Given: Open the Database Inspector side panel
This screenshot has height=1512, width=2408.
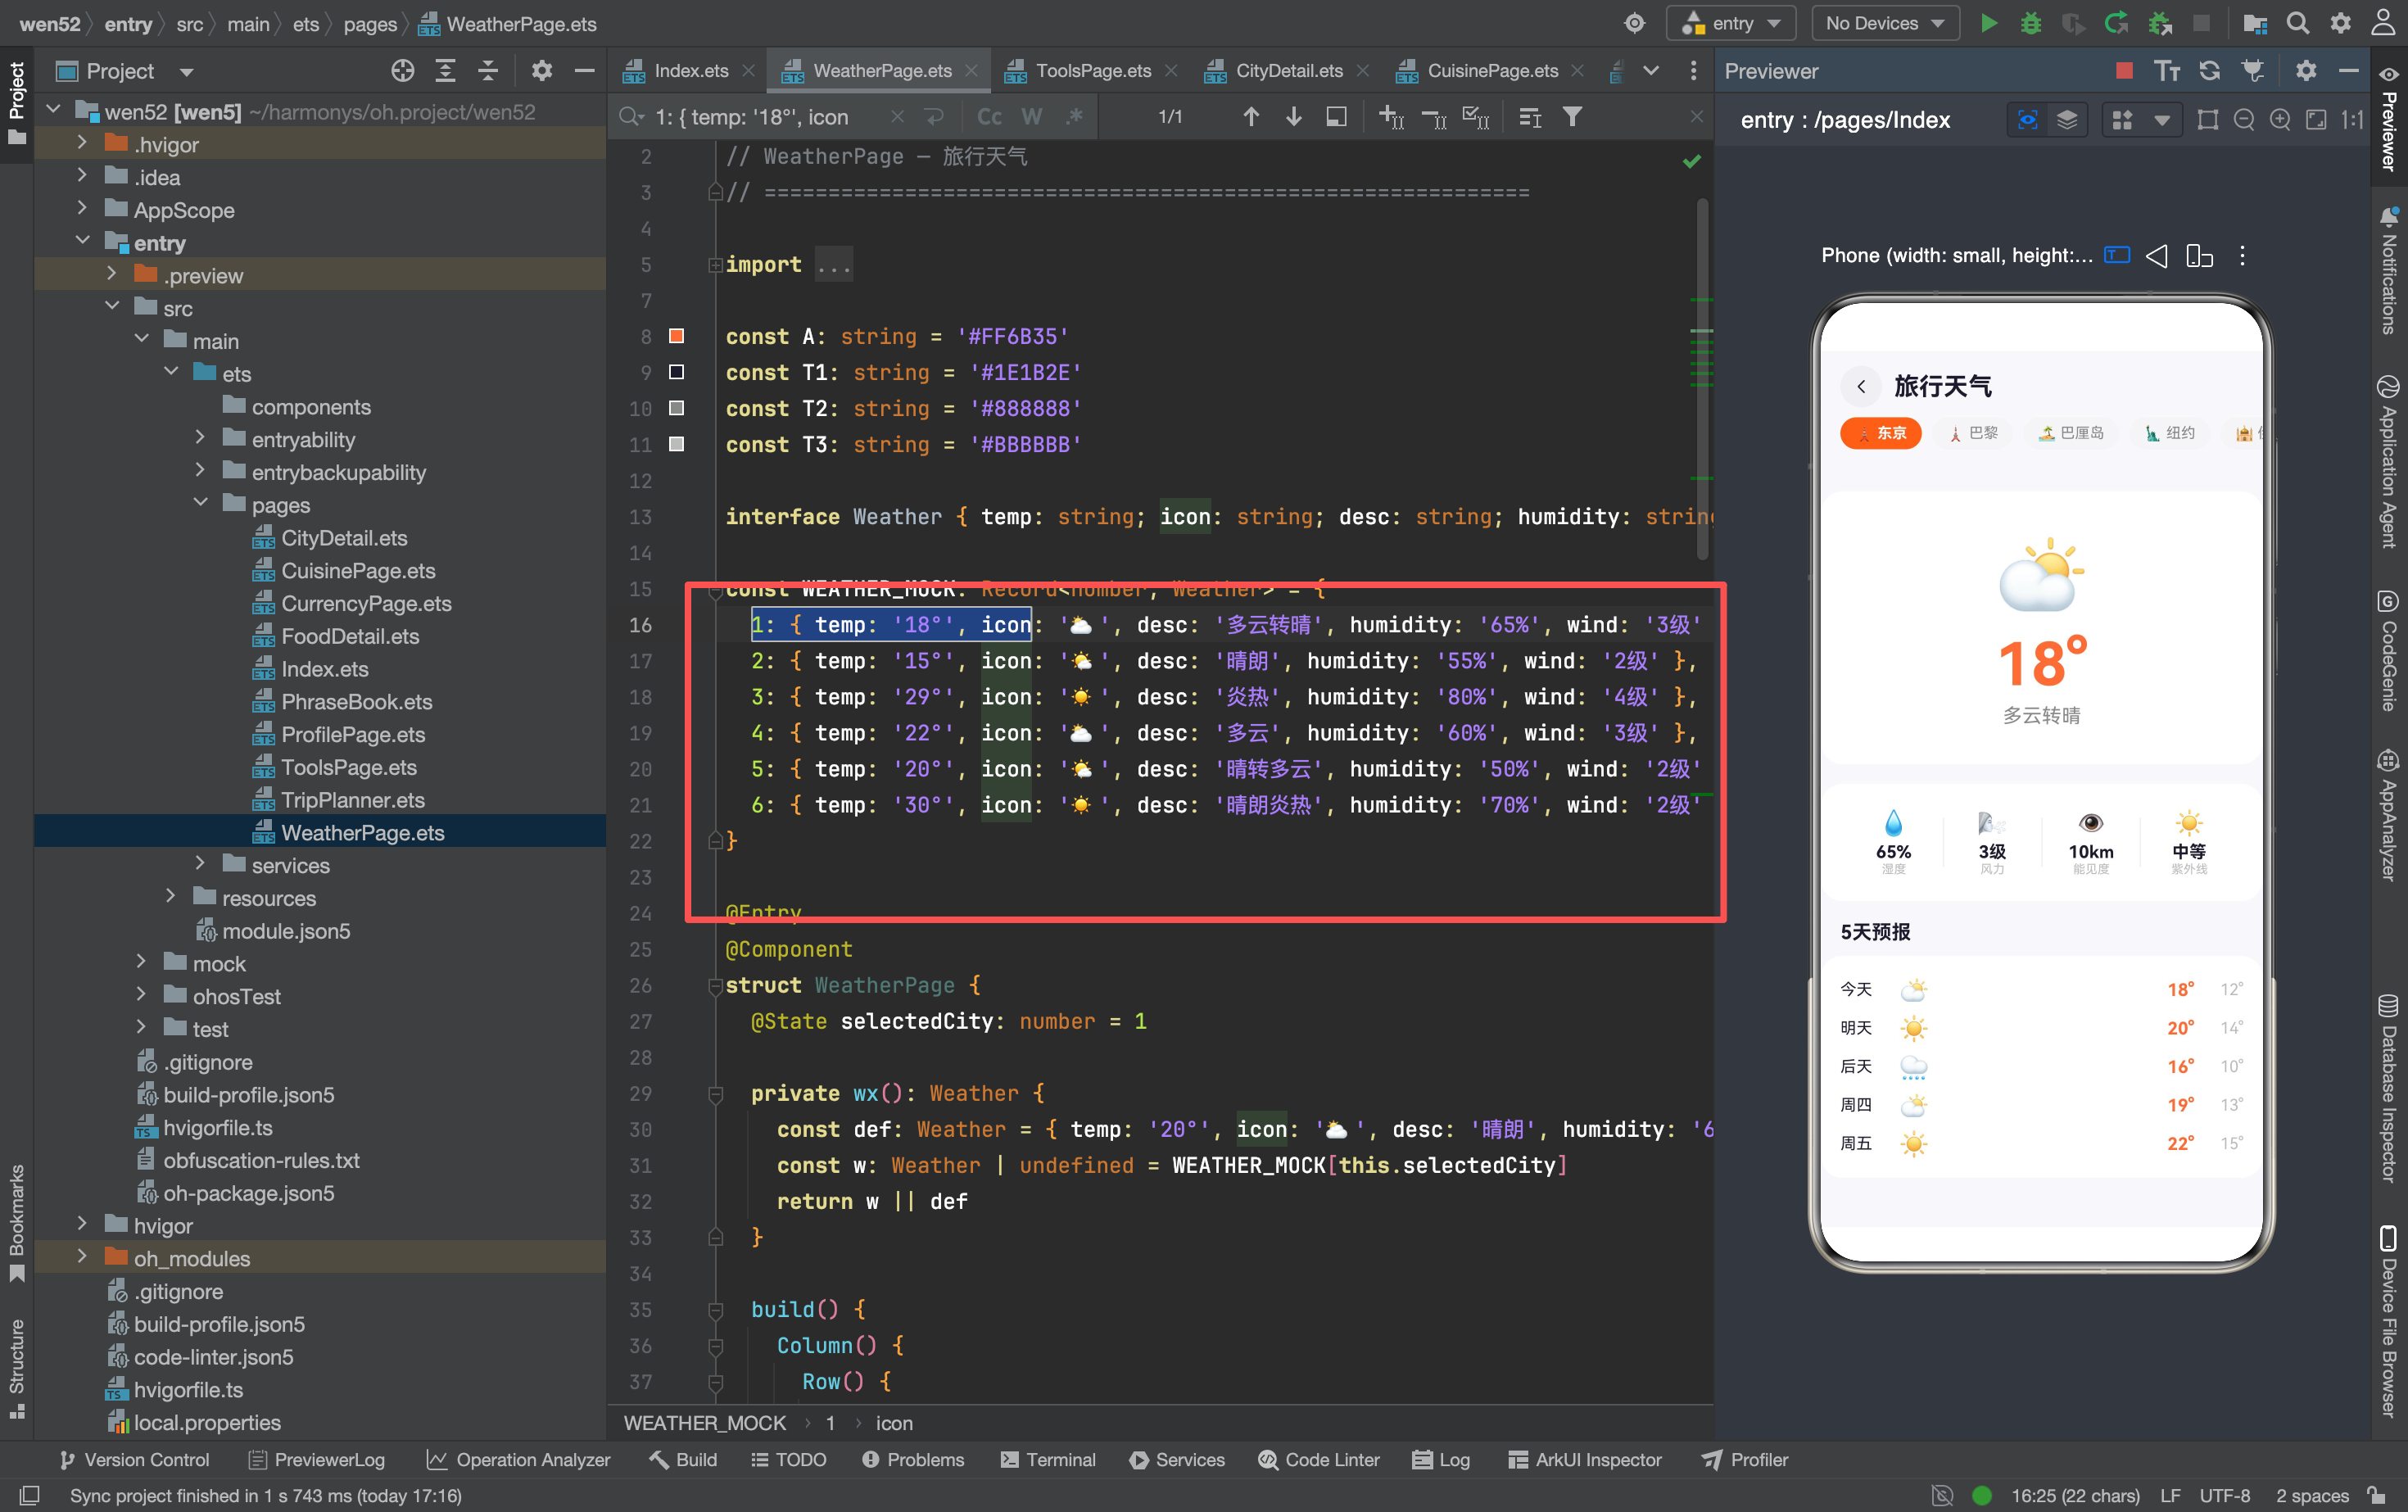Looking at the screenshot, I should 2389,1089.
